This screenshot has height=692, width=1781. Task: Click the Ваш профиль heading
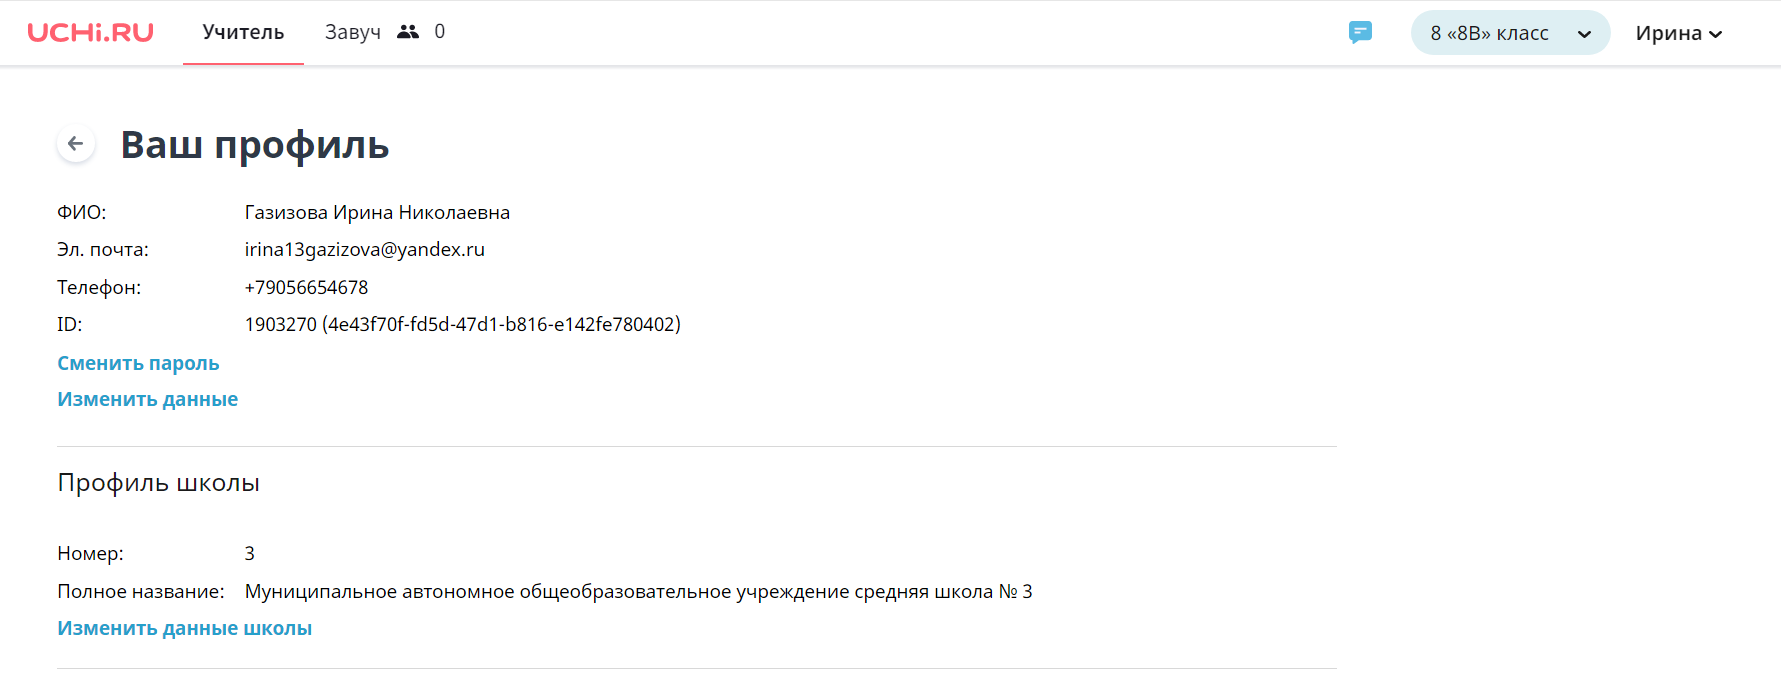255,145
